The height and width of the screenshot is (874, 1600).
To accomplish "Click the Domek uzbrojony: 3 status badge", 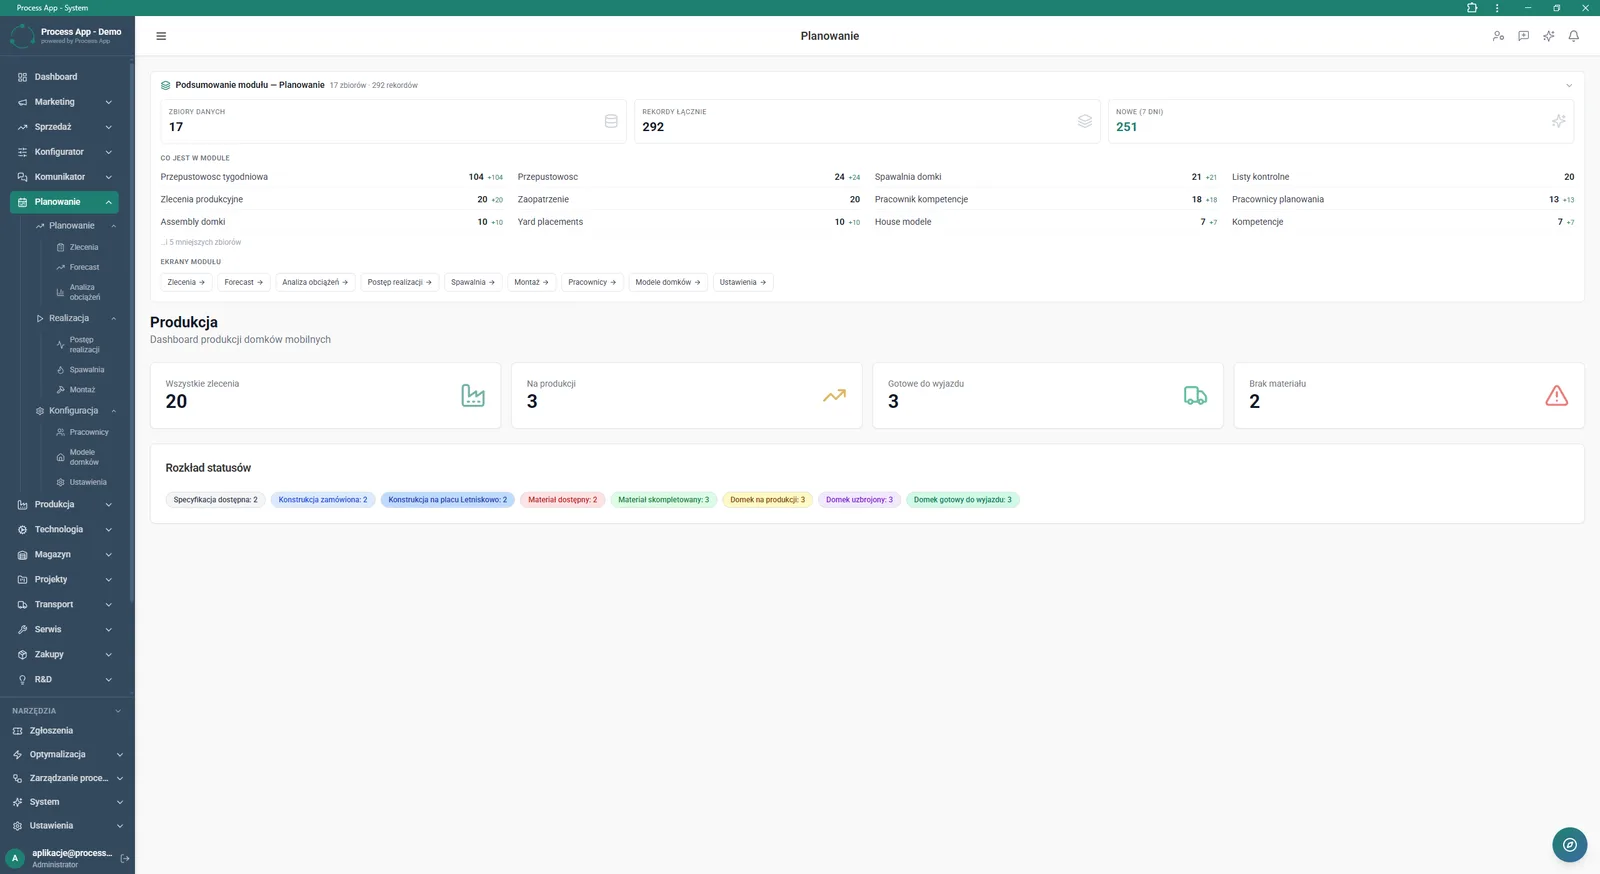I will point(859,500).
